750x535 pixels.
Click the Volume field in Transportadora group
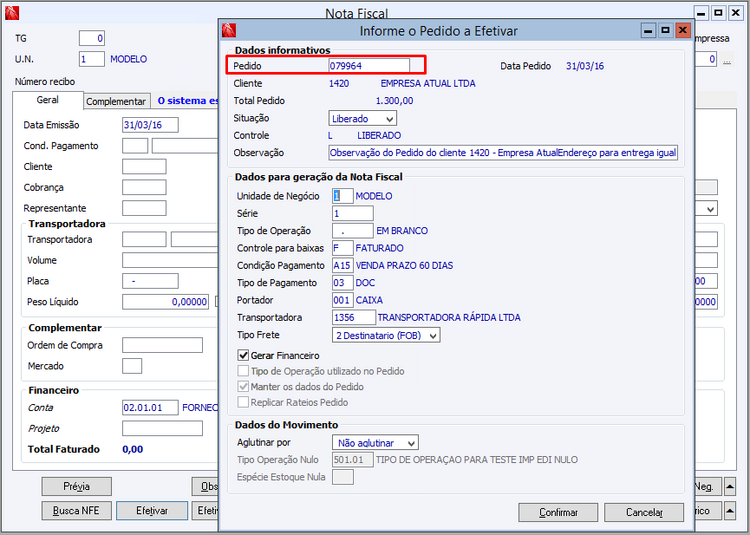point(170,260)
